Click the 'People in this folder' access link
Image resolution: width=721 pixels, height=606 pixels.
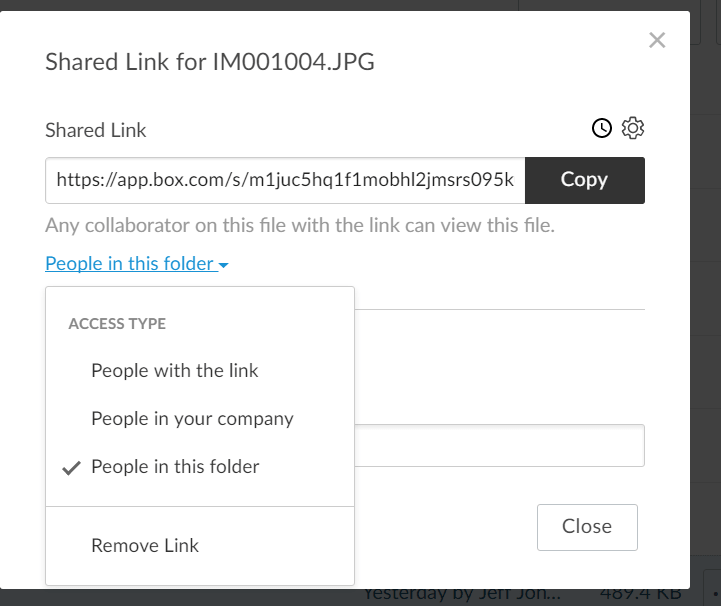click(x=130, y=264)
